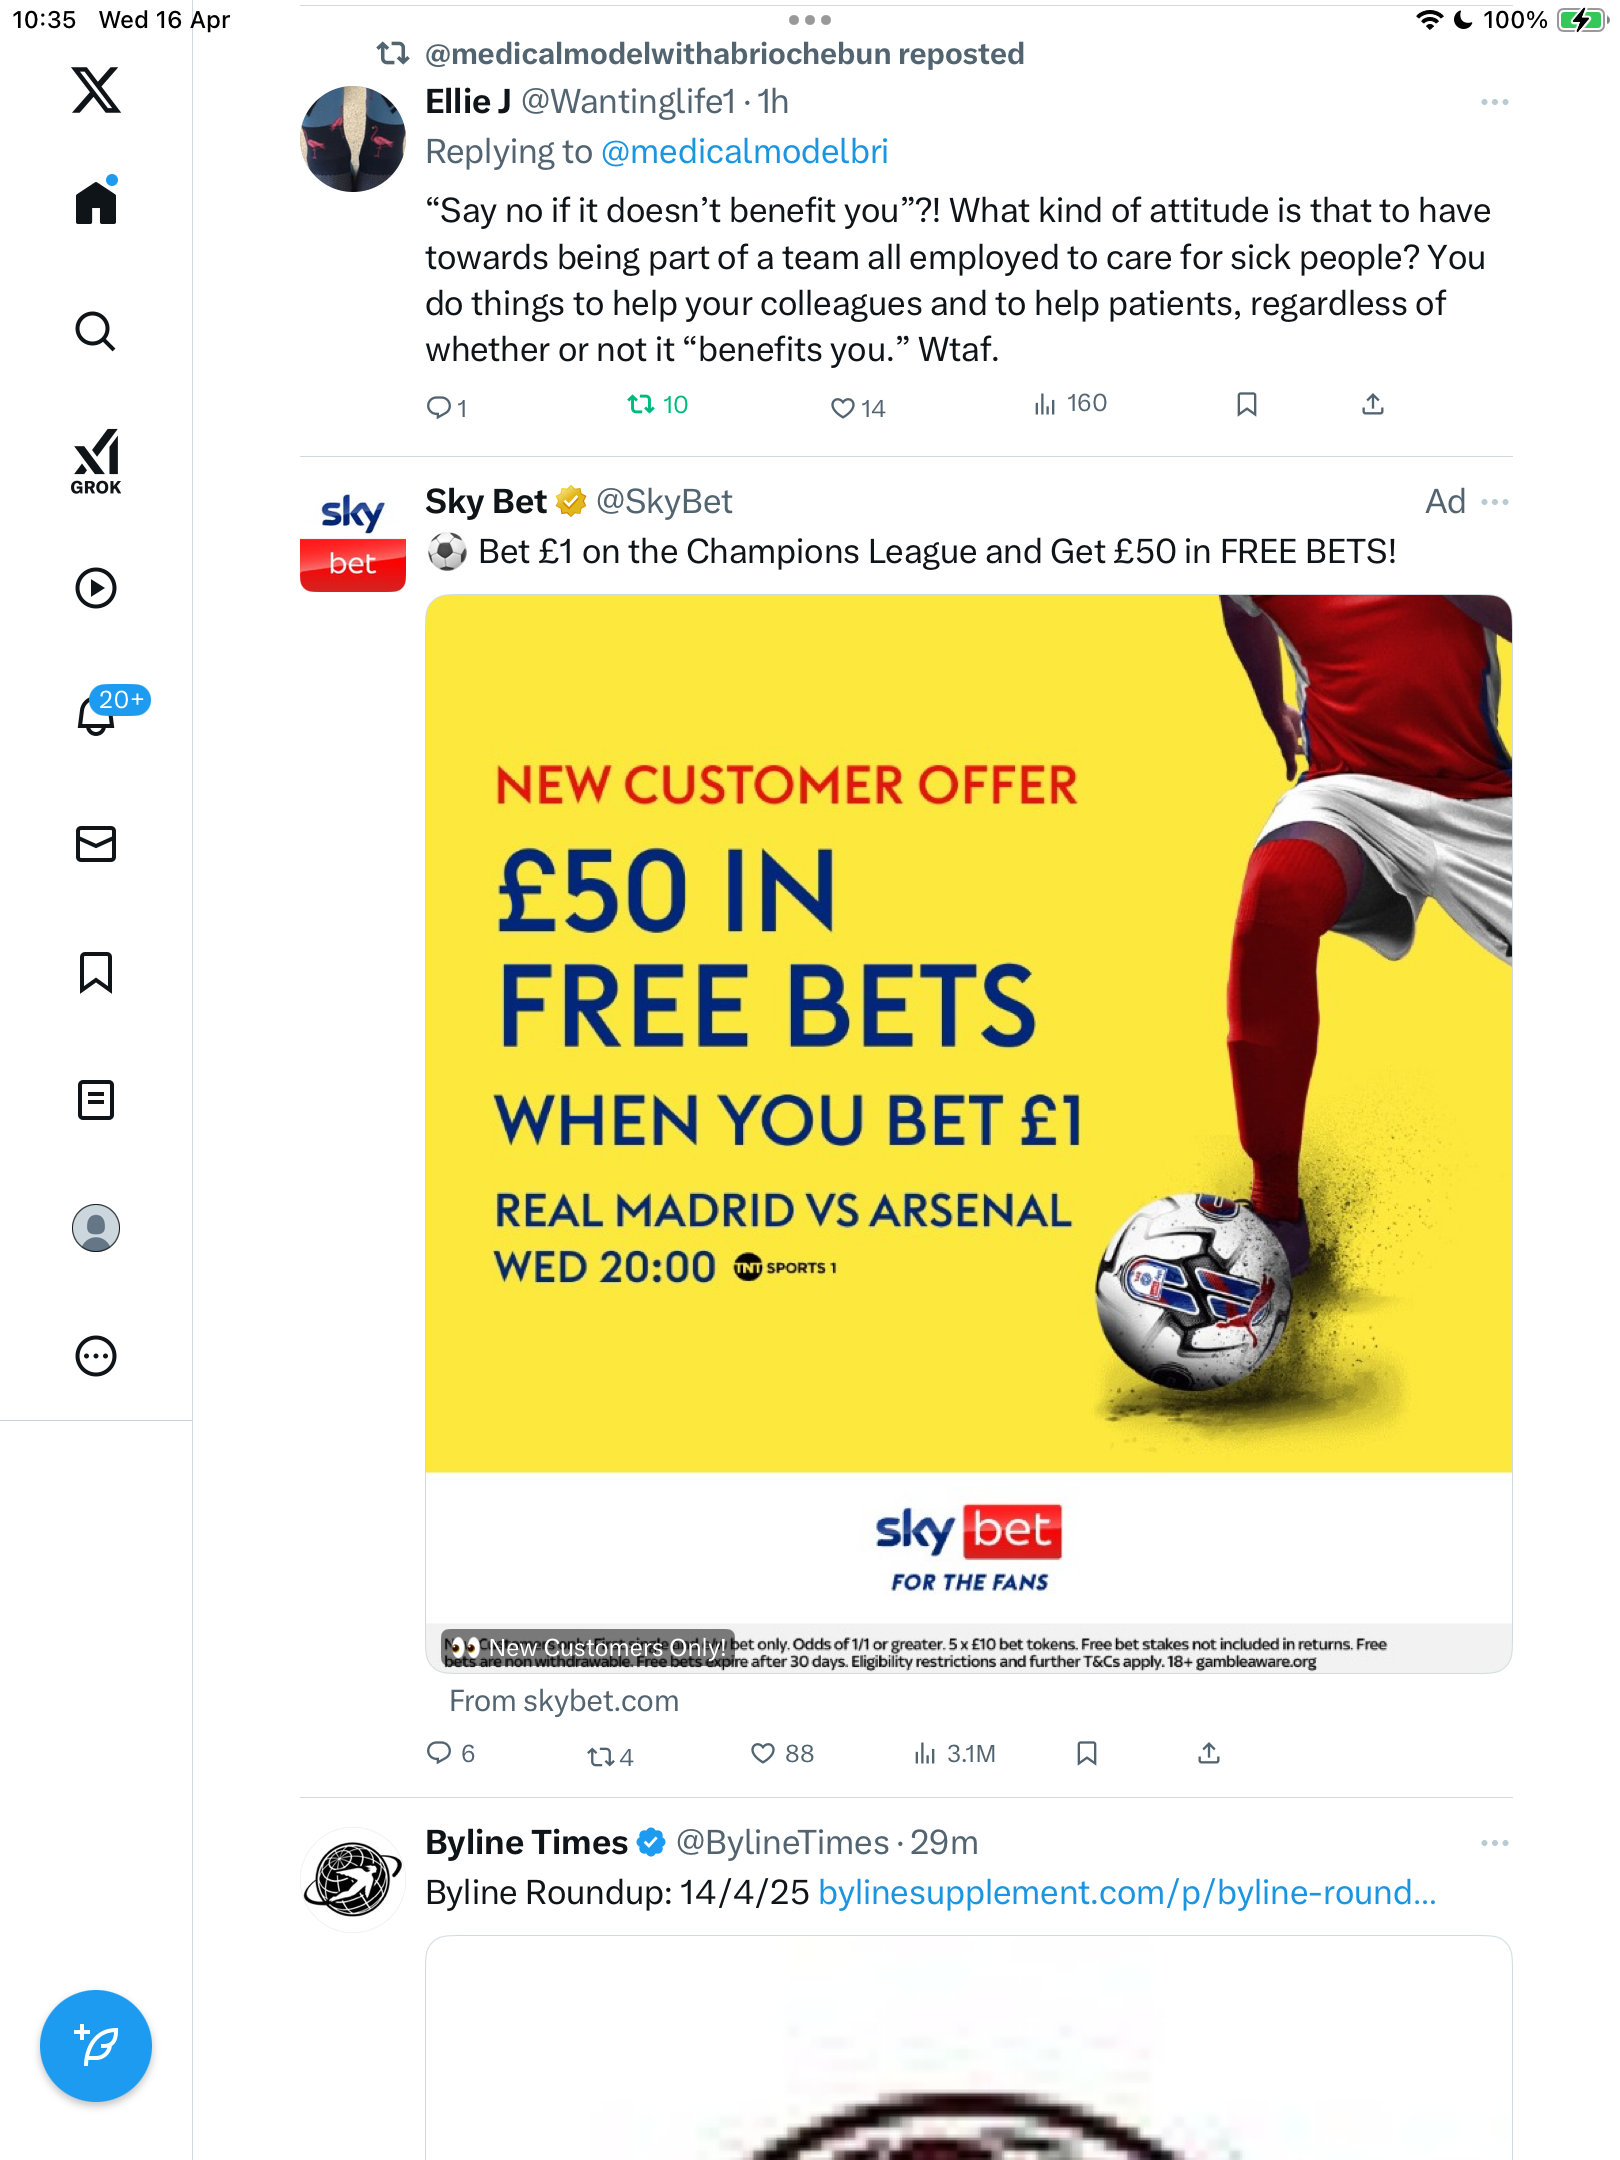Open more options on Ellie J's post
The width and height of the screenshot is (1620, 2160).
[1494, 102]
